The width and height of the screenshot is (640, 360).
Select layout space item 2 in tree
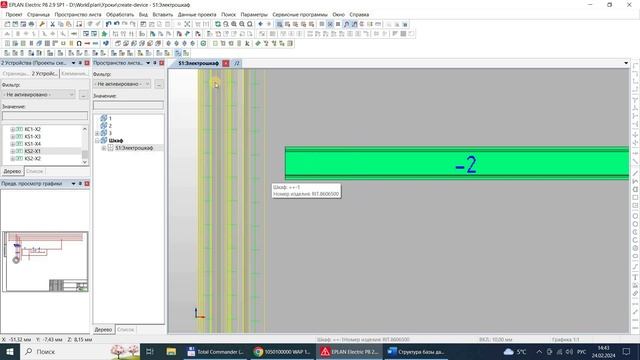(x=110, y=126)
